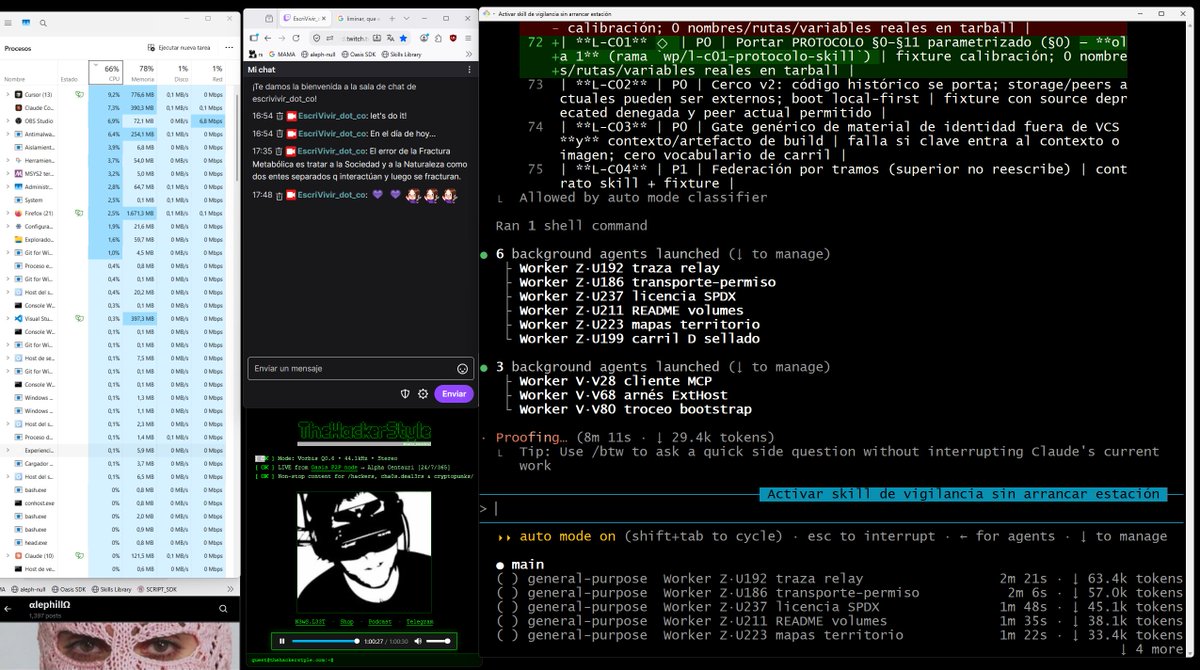Open the chat emoji picker
The width and height of the screenshot is (1200, 670).
463,368
